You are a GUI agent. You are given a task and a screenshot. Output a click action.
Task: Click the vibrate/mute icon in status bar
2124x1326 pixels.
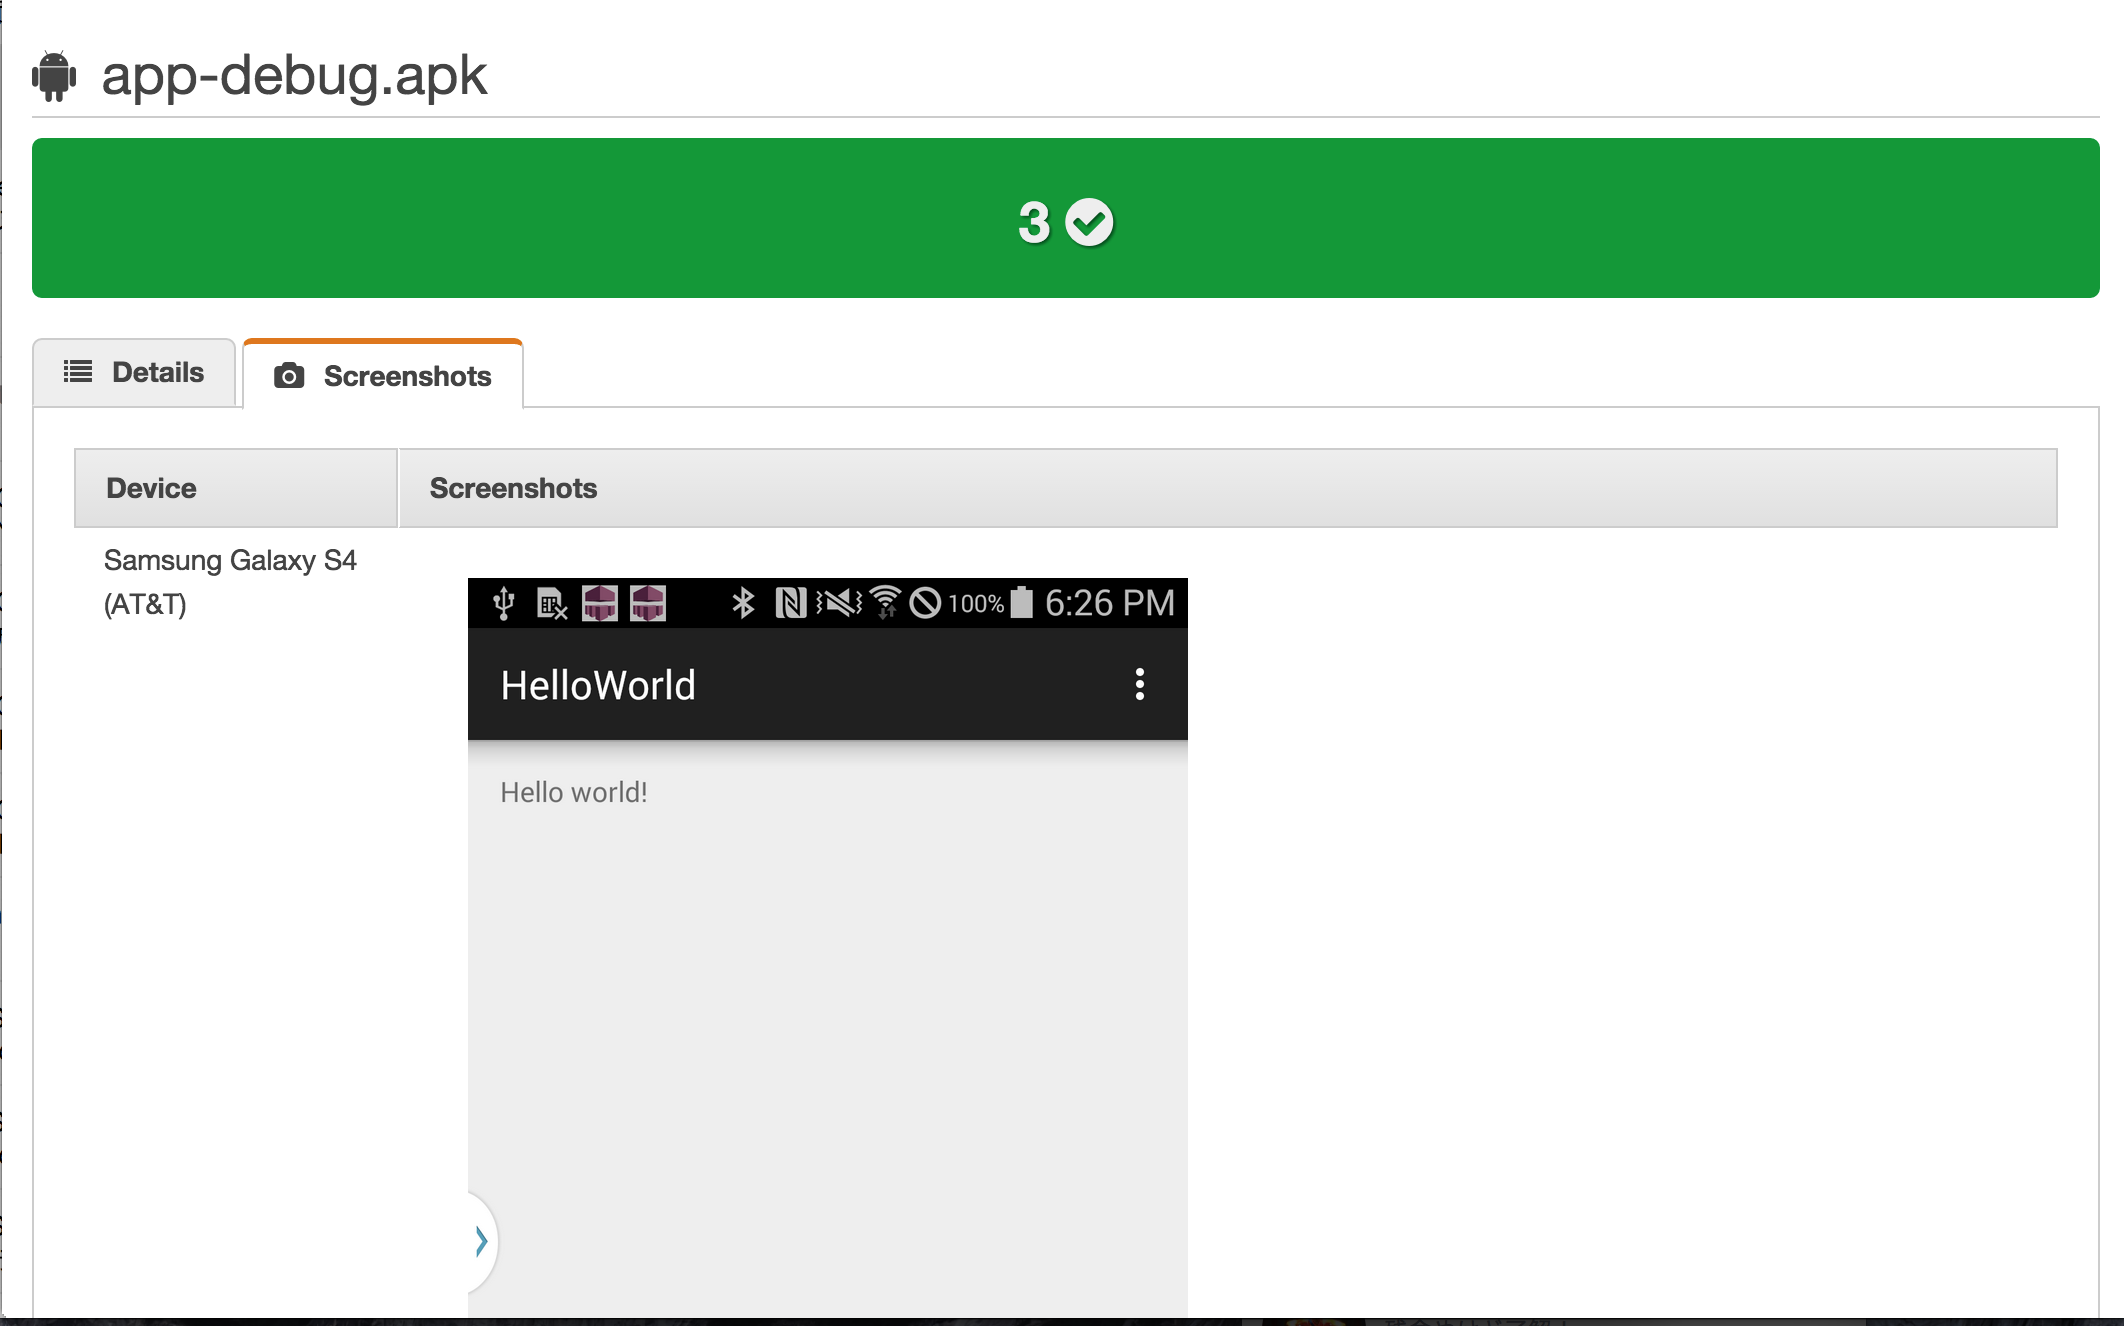pos(838,603)
